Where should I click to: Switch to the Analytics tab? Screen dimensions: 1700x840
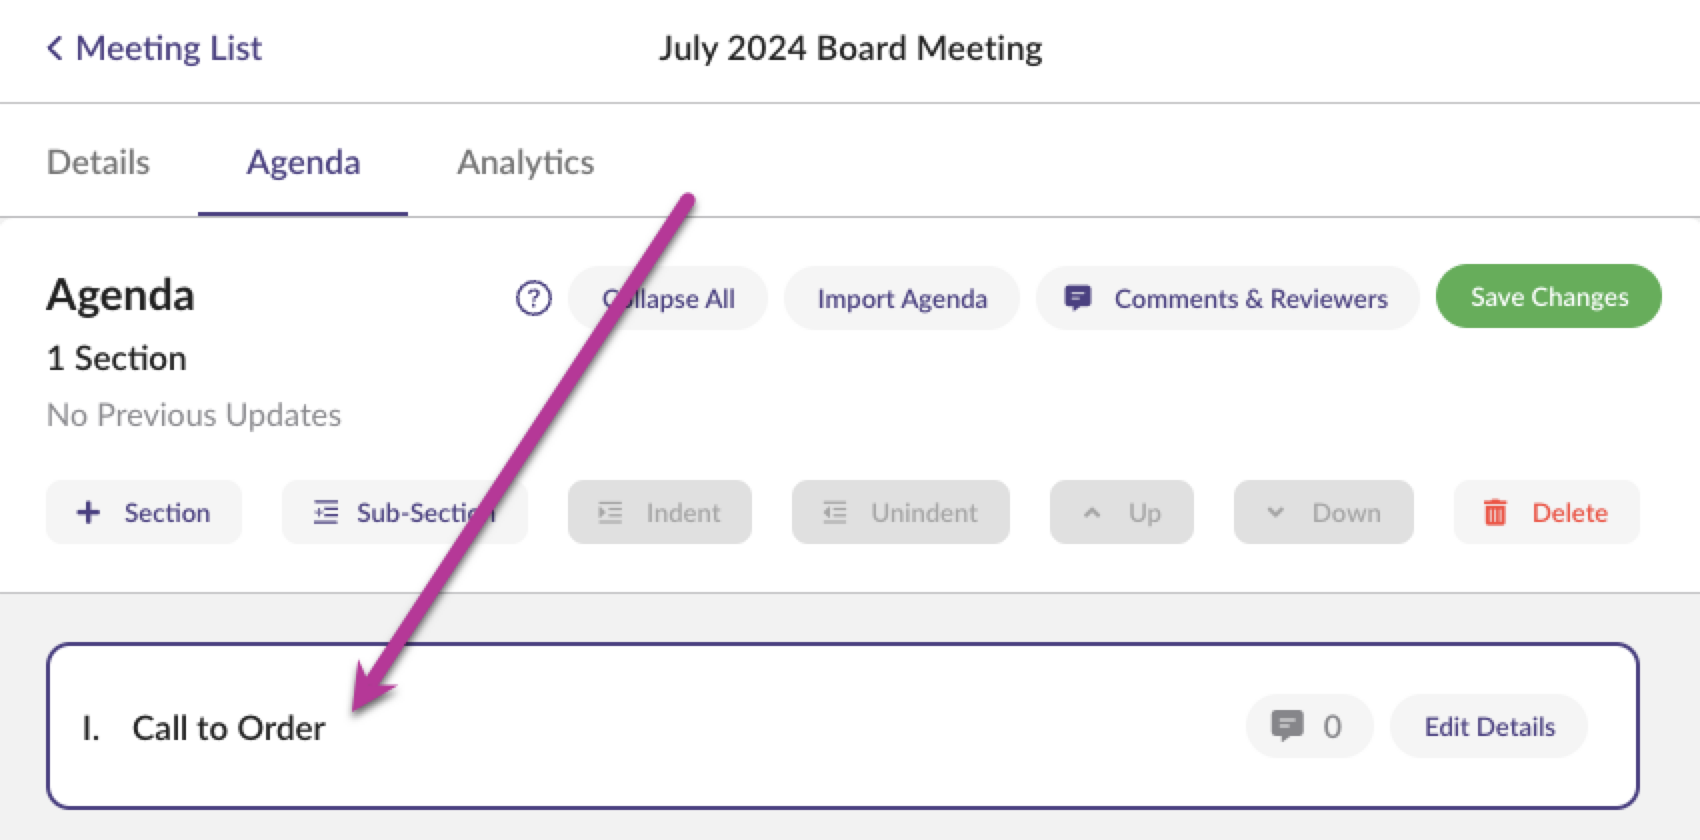click(526, 162)
